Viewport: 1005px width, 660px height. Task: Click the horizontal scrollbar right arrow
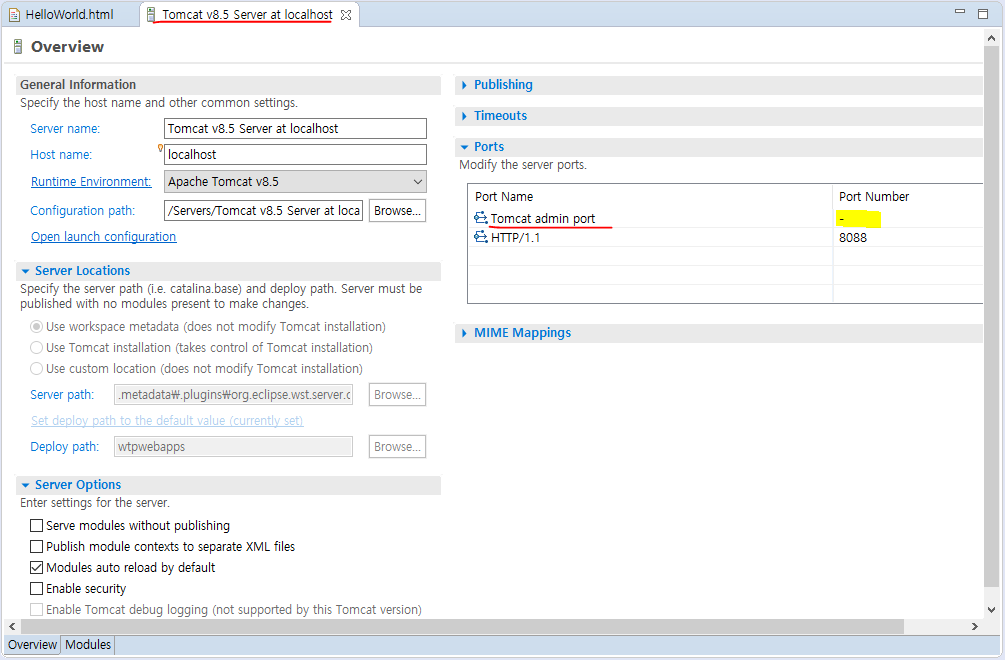(975, 626)
